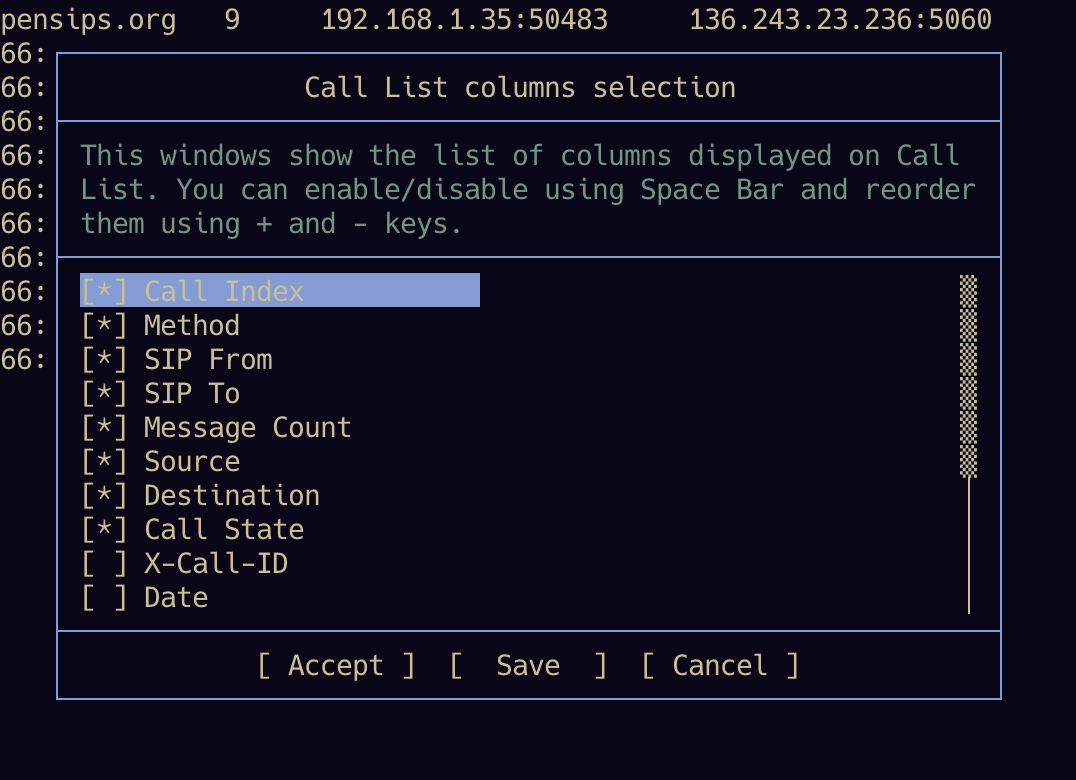The width and height of the screenshot is (1076, 780).
Task: Click the Message Count column label
Action: (247, 427)
